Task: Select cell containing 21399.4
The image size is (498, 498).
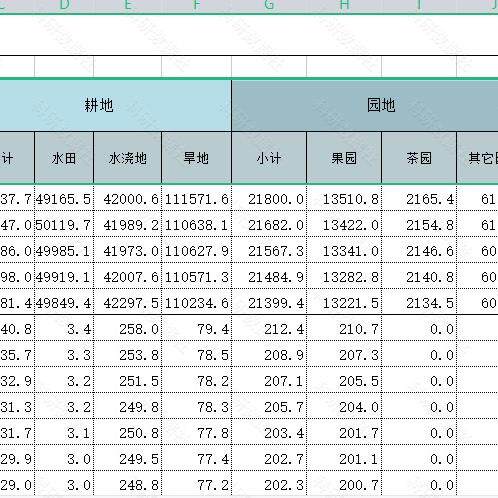Action: pos(269,302)
